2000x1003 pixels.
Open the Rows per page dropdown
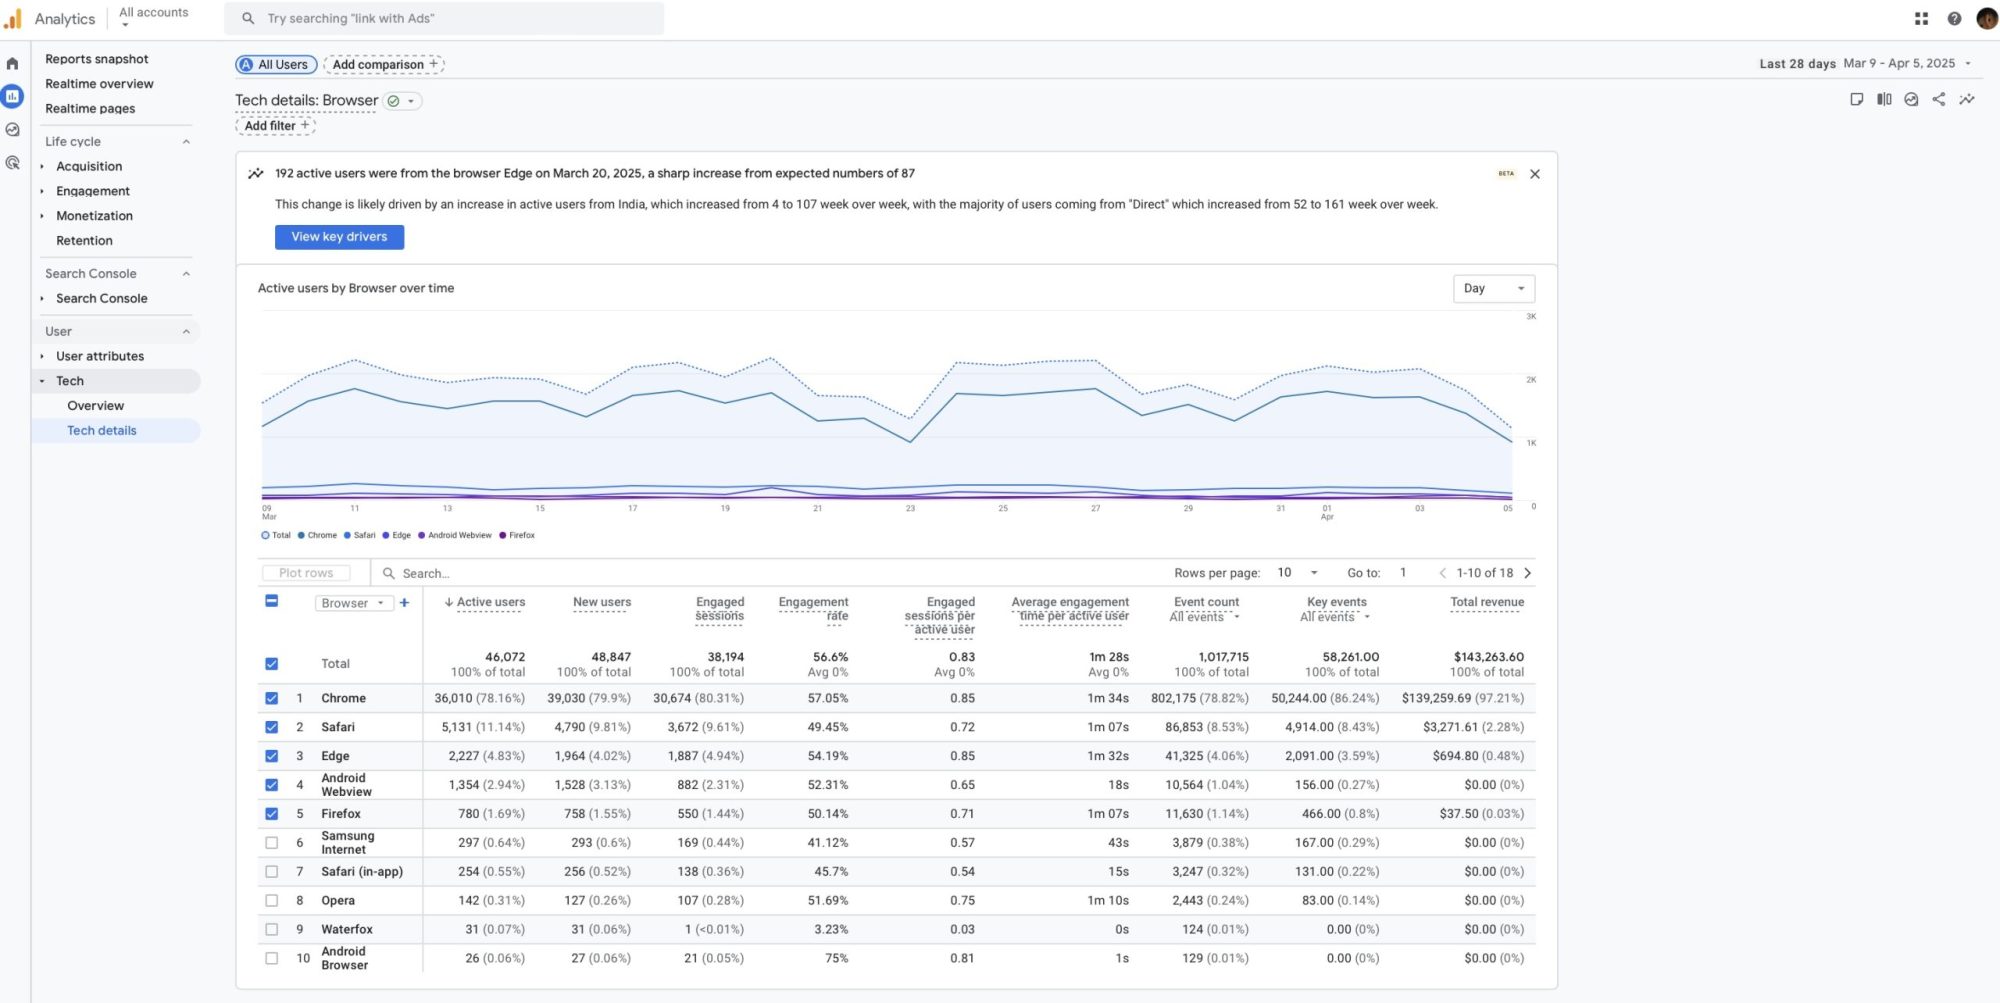(1297, 573)
